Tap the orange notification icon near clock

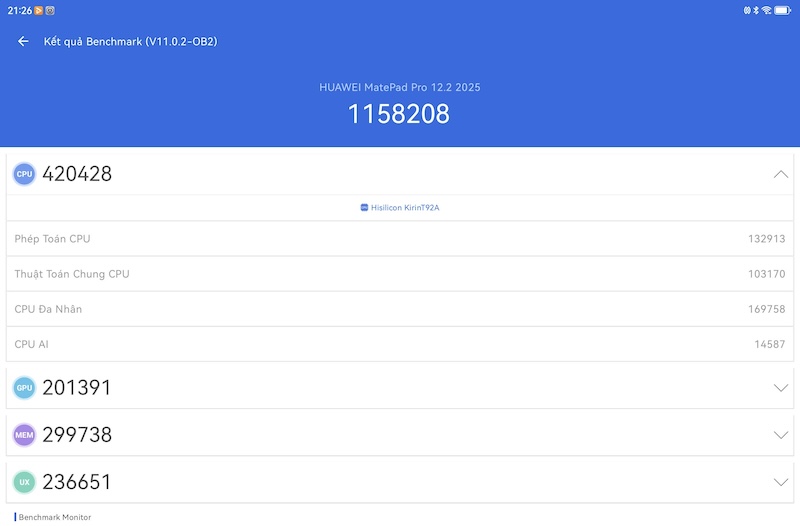click(x=39, y=10)
